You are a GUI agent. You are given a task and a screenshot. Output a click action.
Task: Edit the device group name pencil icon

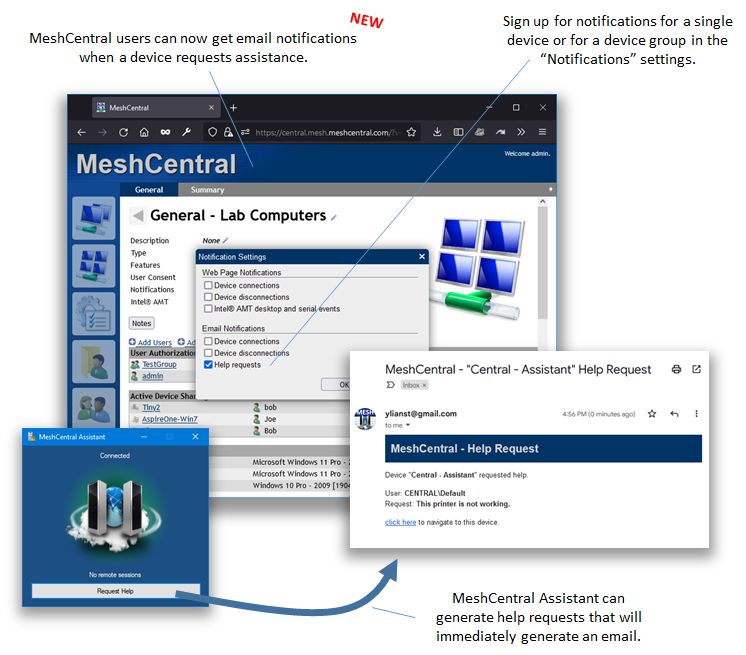point(334,217)
